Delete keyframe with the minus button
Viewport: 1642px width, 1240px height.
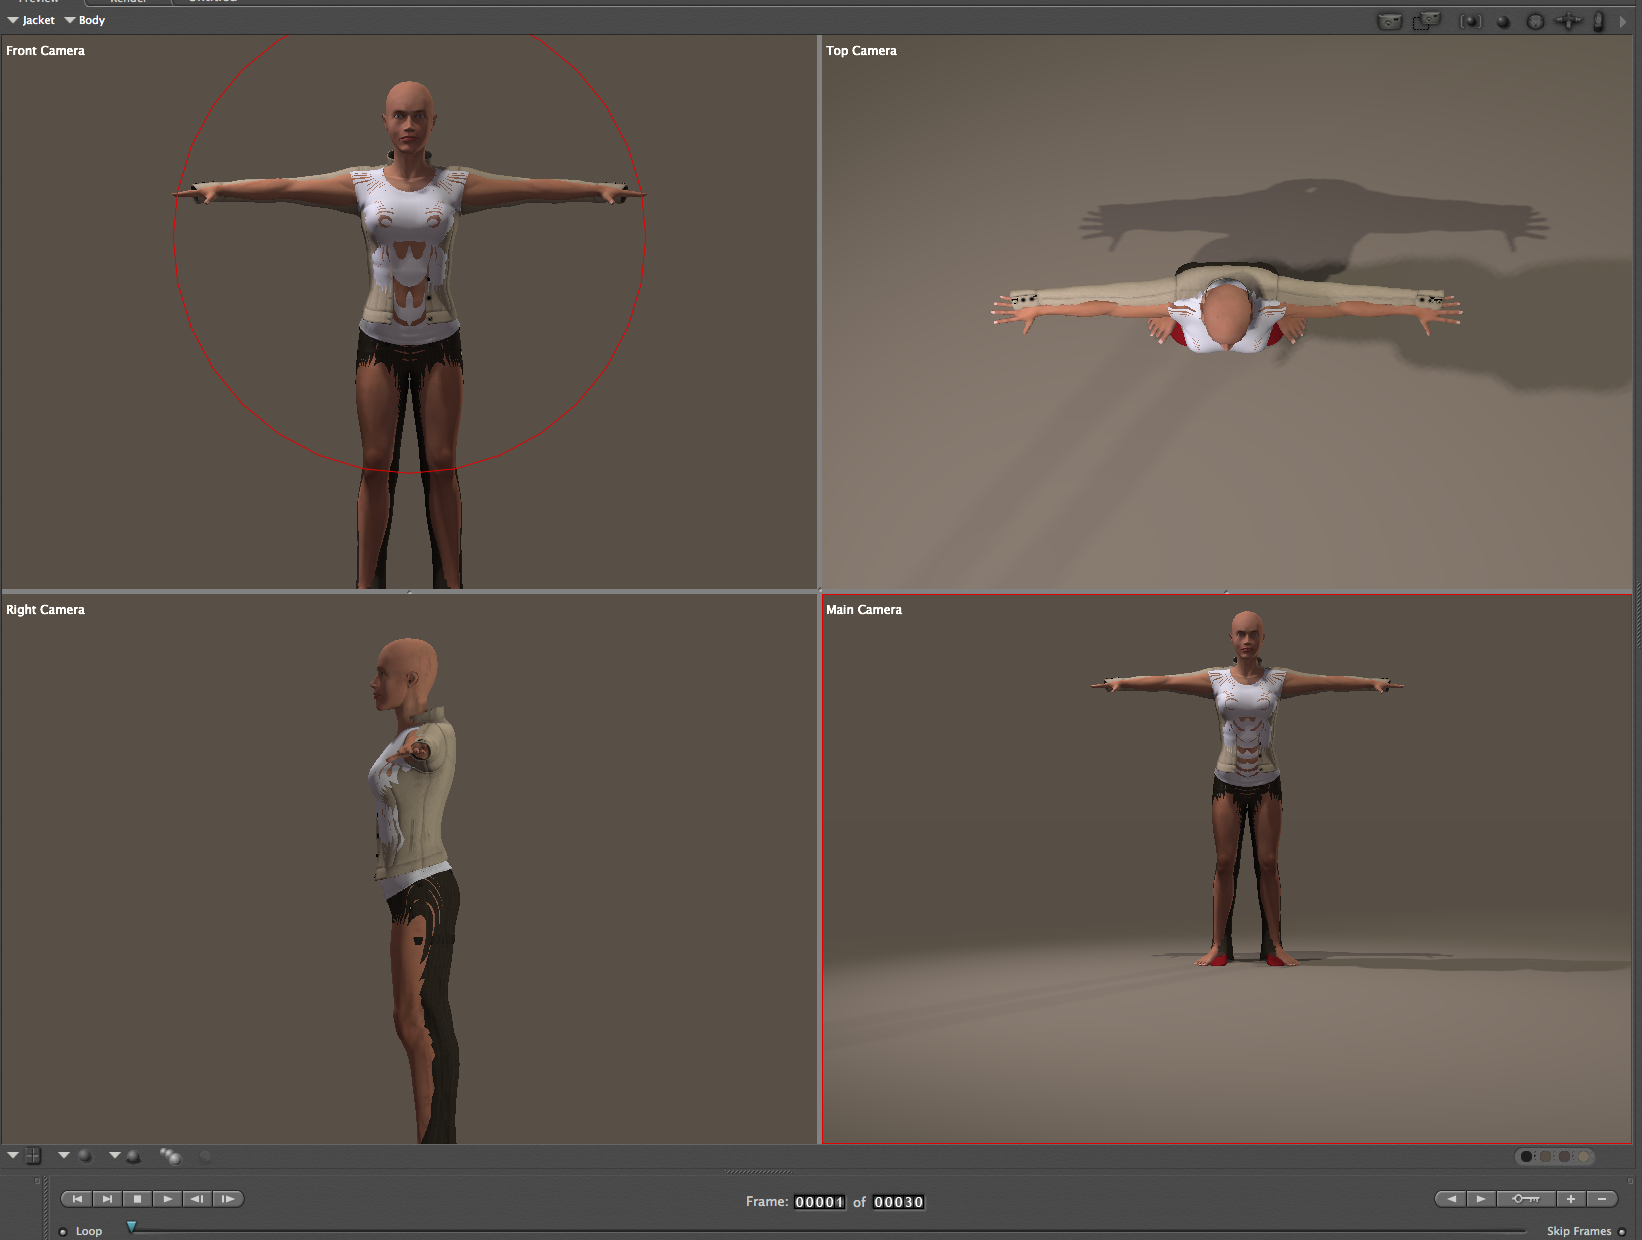pyautogui.click(x=1602, y=1199)
